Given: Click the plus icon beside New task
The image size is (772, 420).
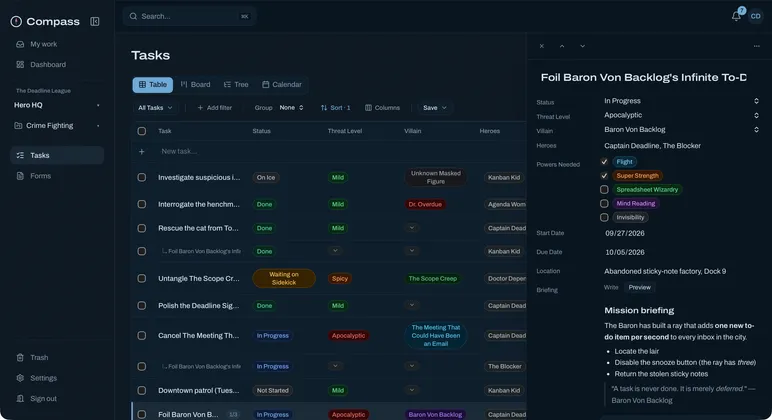Looking at the screenshot, I should [x=141, y=152].
